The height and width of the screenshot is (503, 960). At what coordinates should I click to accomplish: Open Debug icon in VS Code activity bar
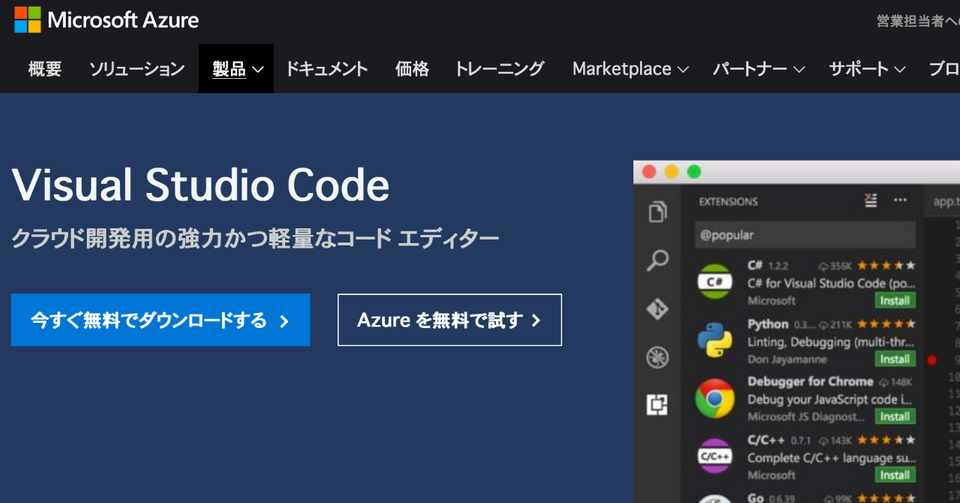pyautogui.click(x=658, y=357)
